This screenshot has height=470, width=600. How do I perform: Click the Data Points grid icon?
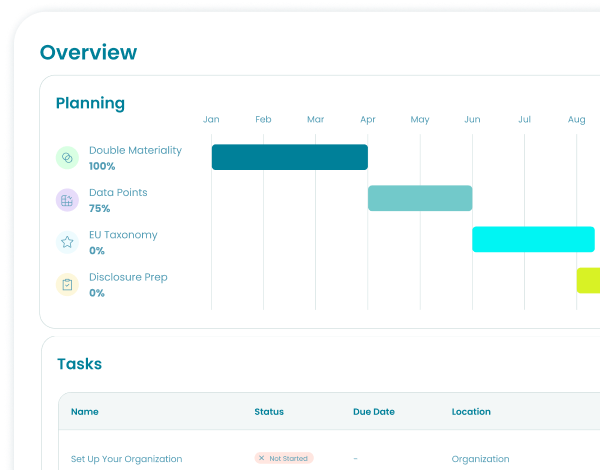click(x=67, y=200)
